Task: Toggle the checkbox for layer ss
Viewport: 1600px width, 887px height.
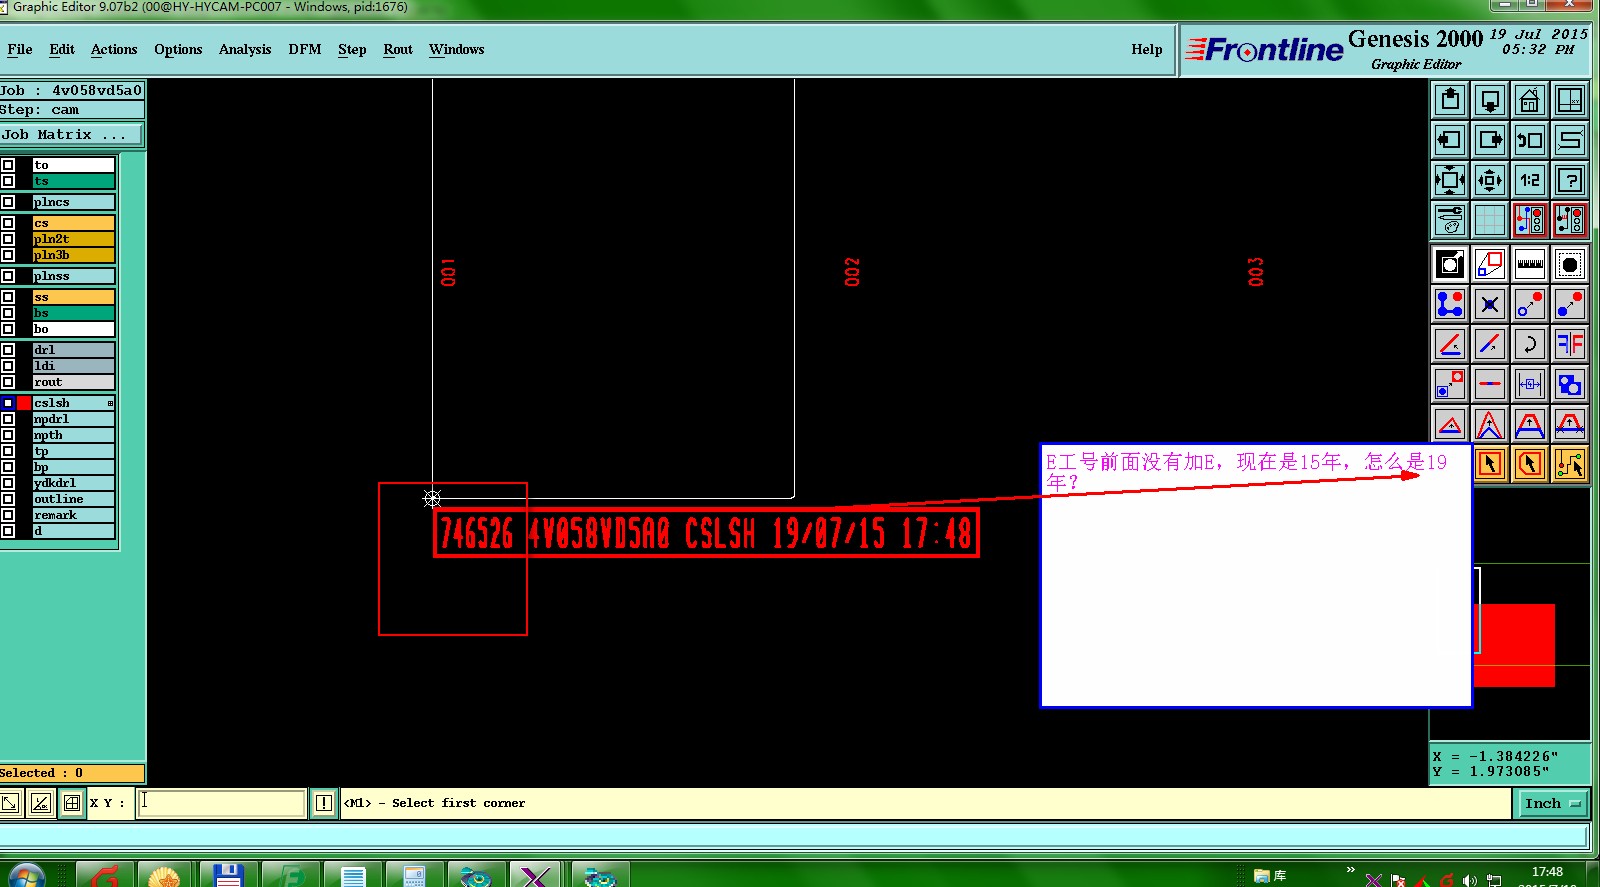Action: pyautogui.click(x=8, y=297)
